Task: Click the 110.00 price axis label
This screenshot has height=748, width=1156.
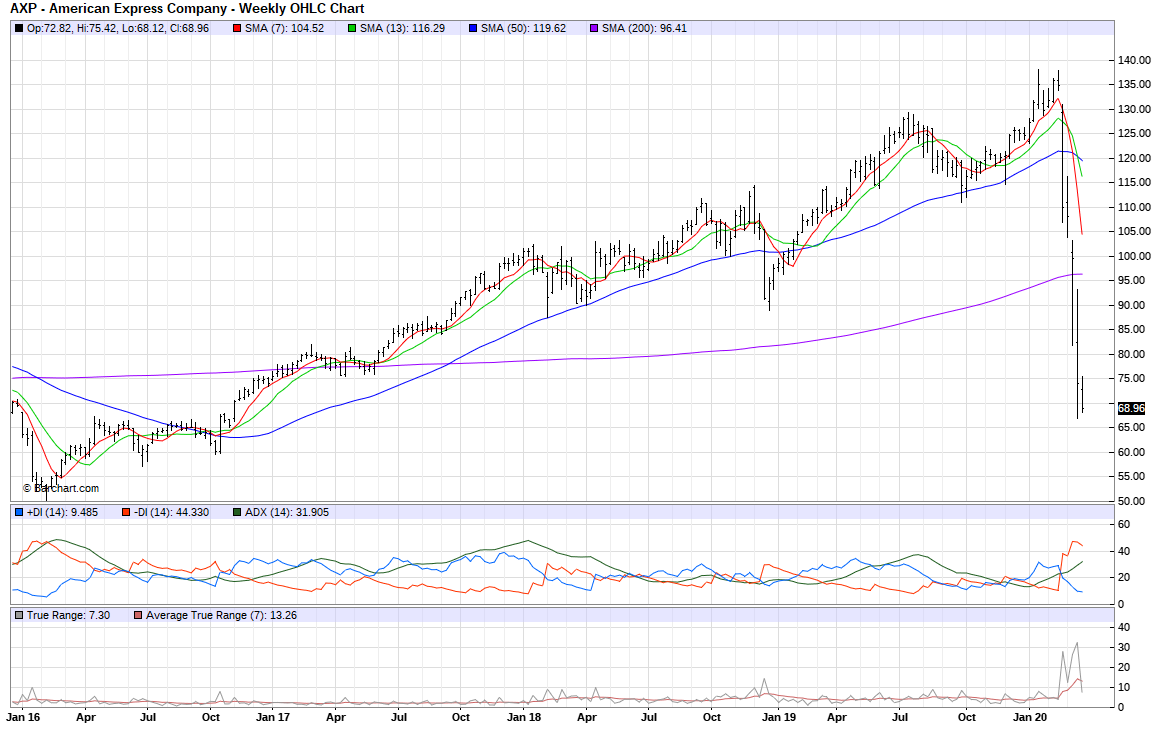Action: click(x=1134, y=207)
